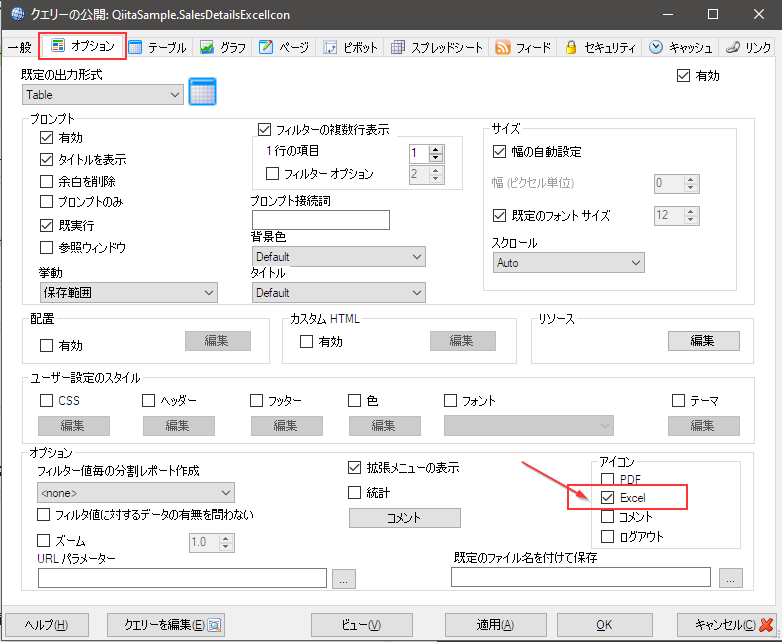Screen dimensions: 782x642
Task: Switch to the 一般 tab
Action: [20, 47]
